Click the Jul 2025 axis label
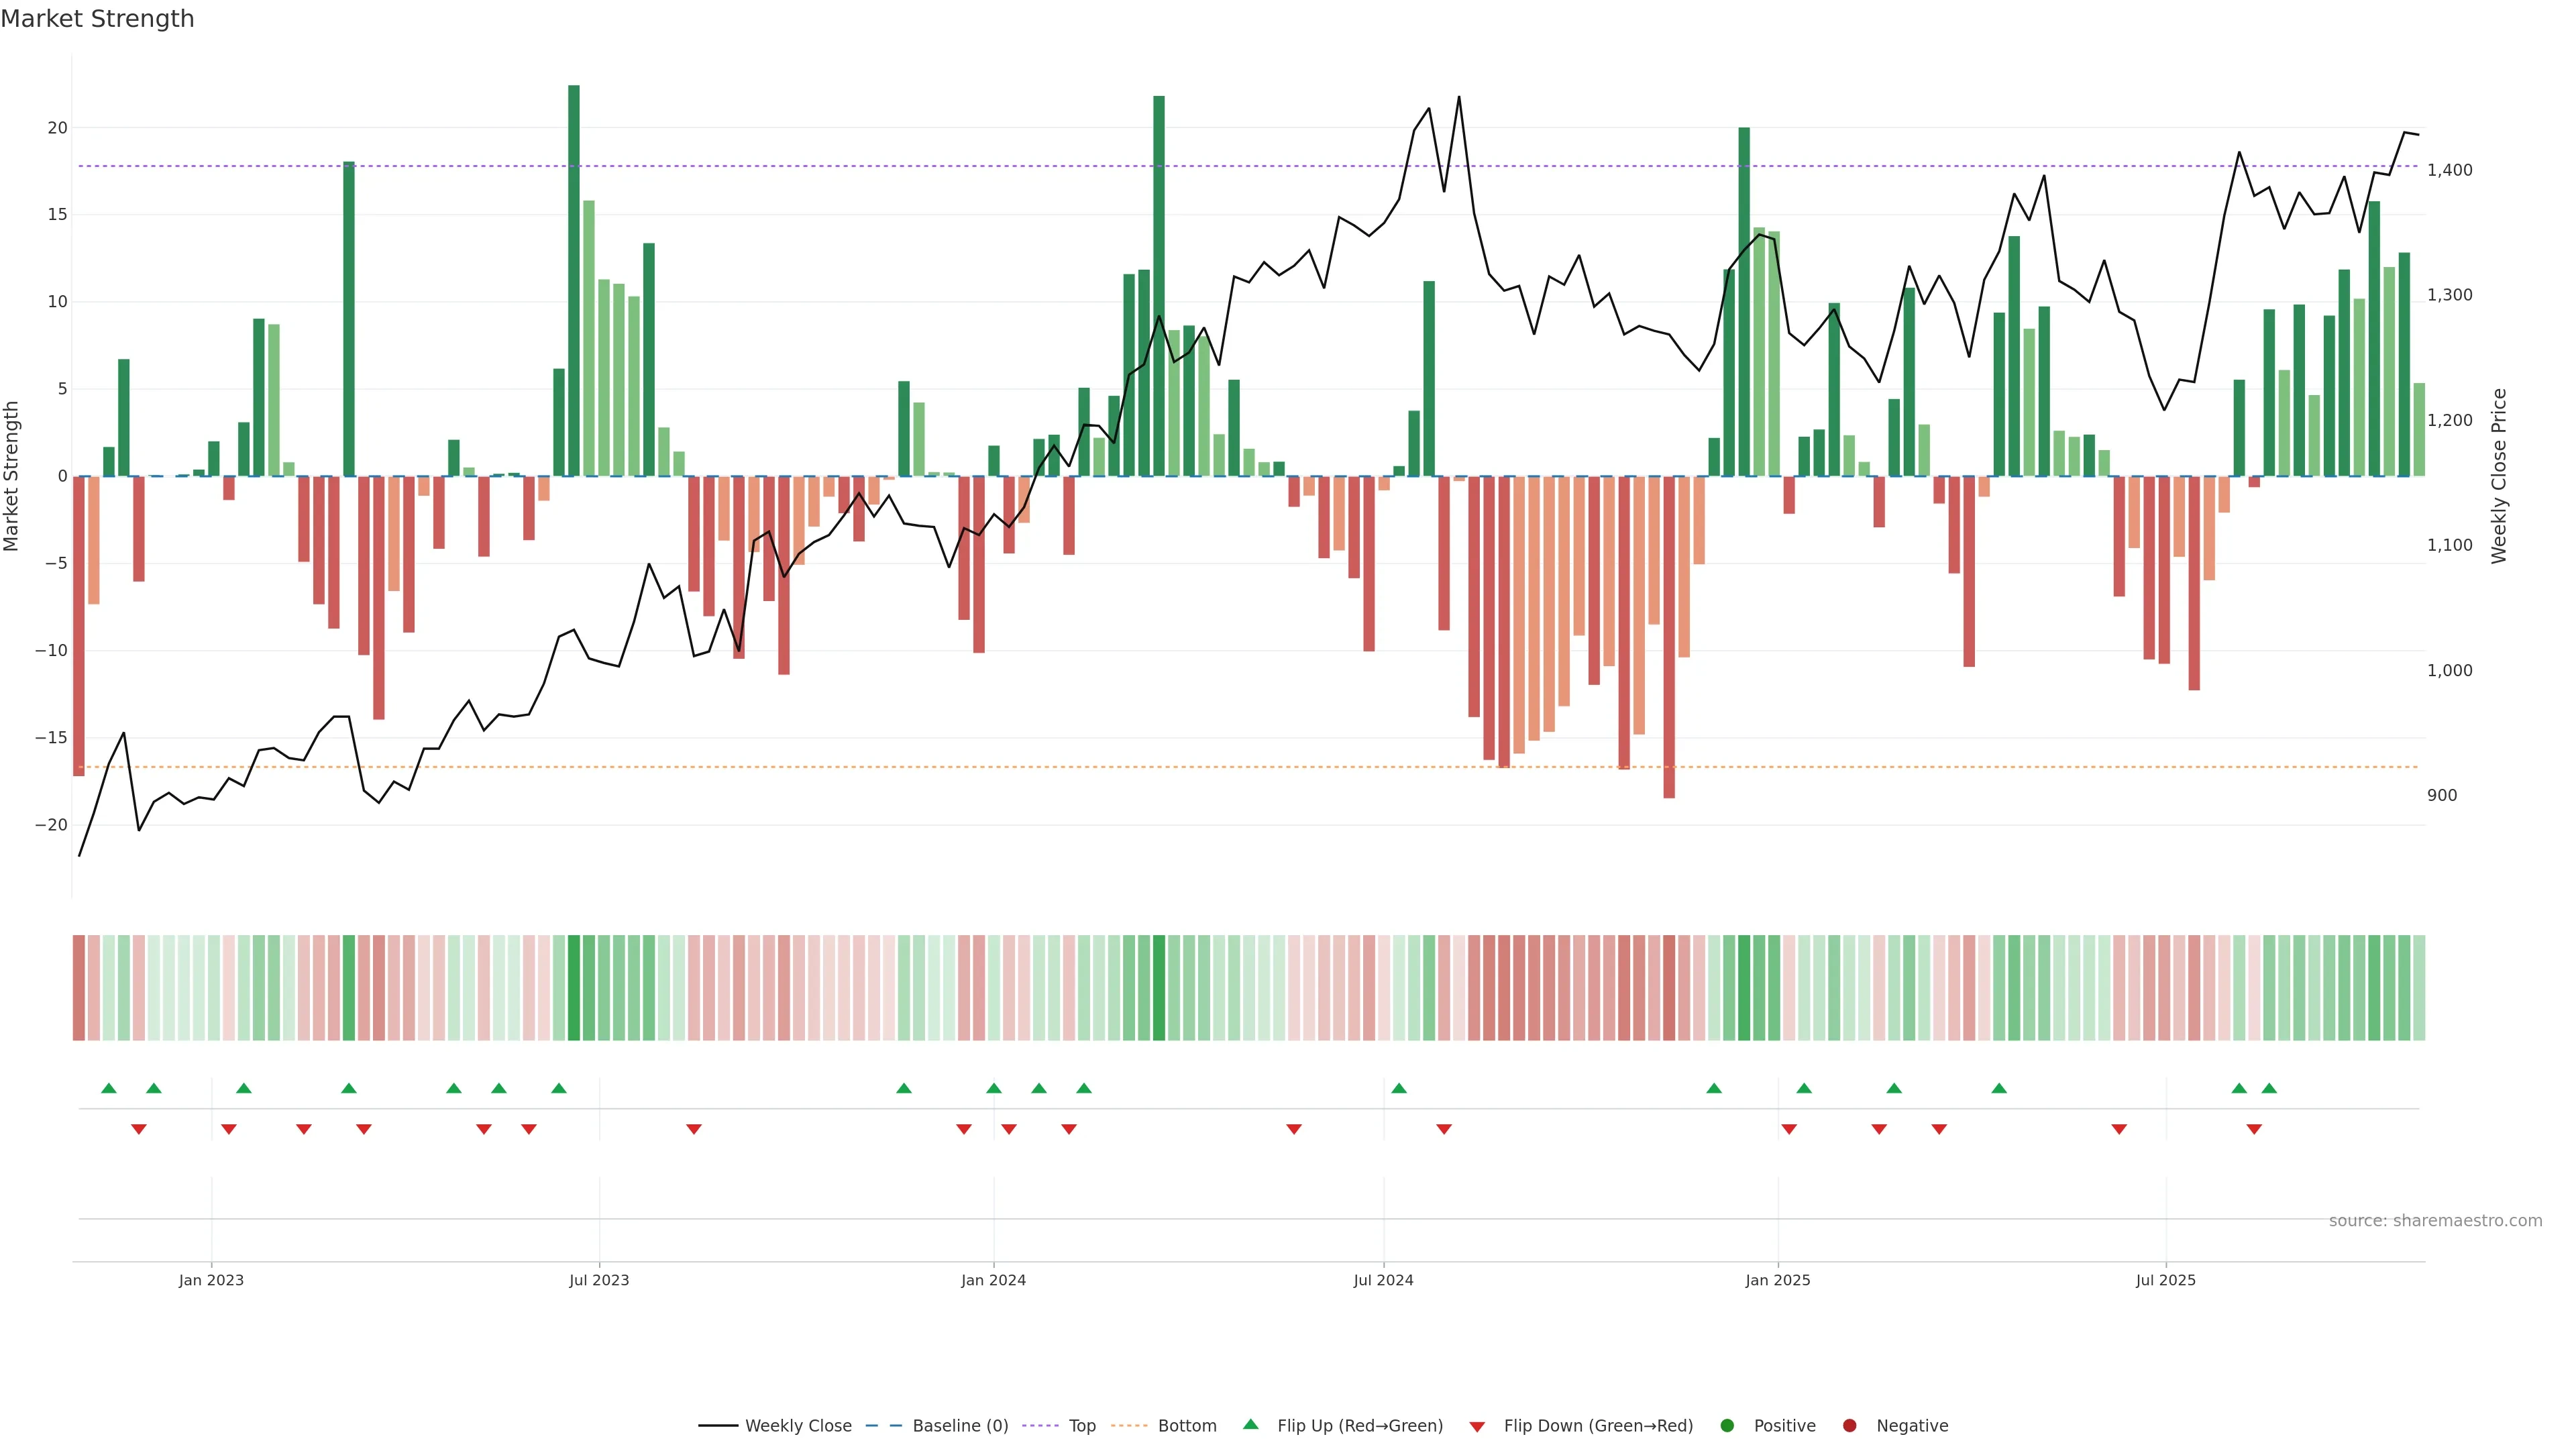 (x=2165, y=1280)
